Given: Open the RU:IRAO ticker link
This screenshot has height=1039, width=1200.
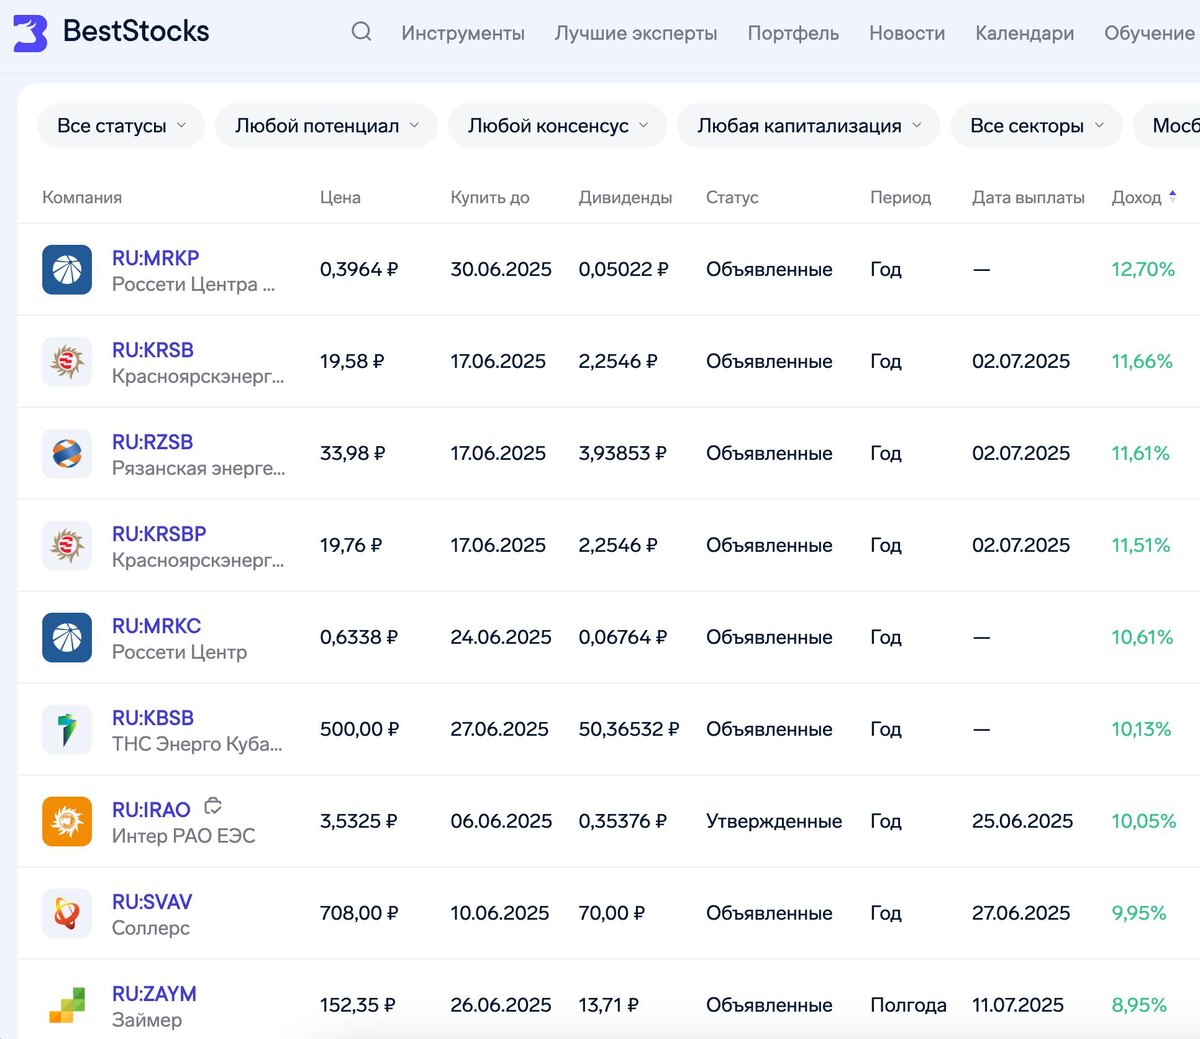Looking at the screenshot, I should click(151, 810).
